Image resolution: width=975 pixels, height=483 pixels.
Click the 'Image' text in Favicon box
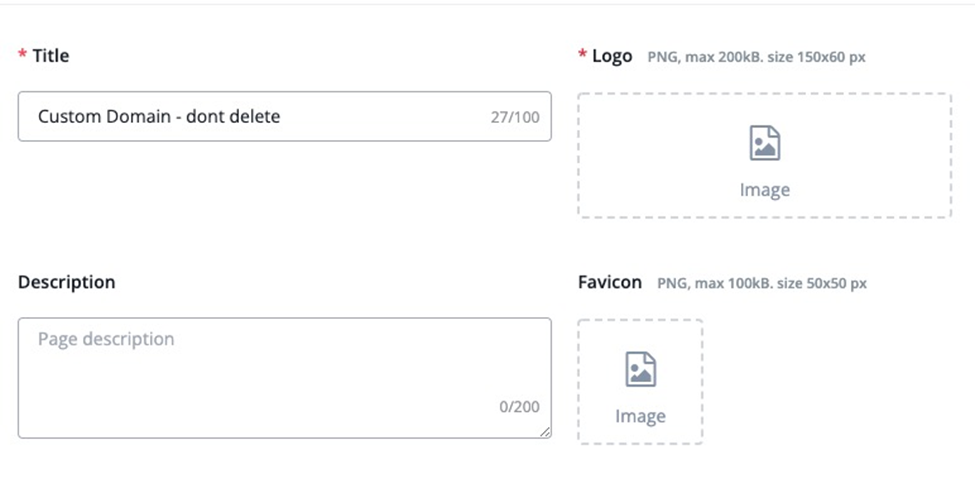[x=640, y=416]
